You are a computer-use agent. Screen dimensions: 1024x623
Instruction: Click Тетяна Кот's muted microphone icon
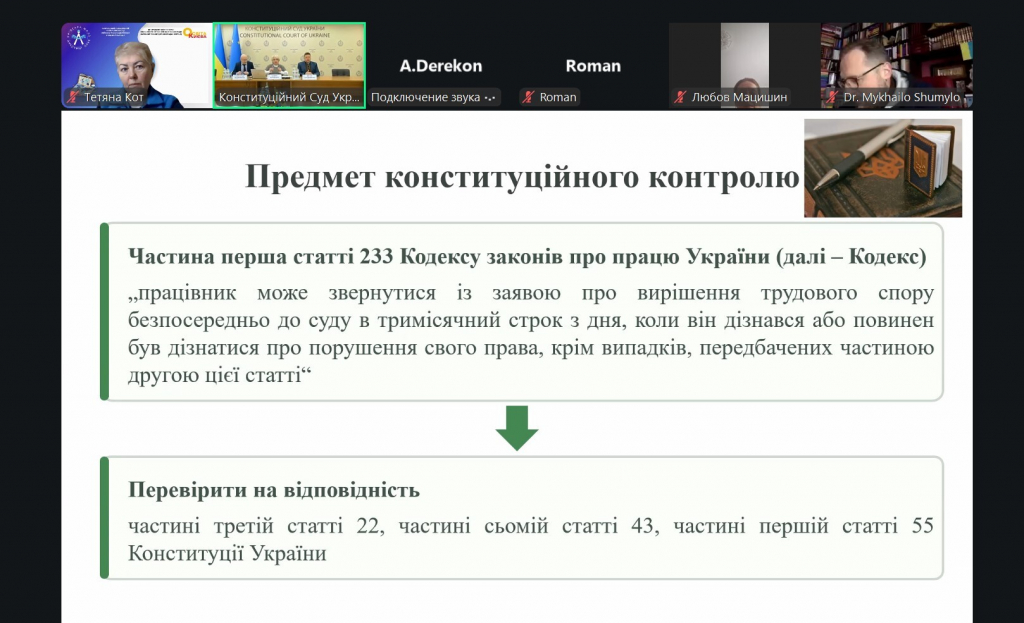[x=73, y=97]
